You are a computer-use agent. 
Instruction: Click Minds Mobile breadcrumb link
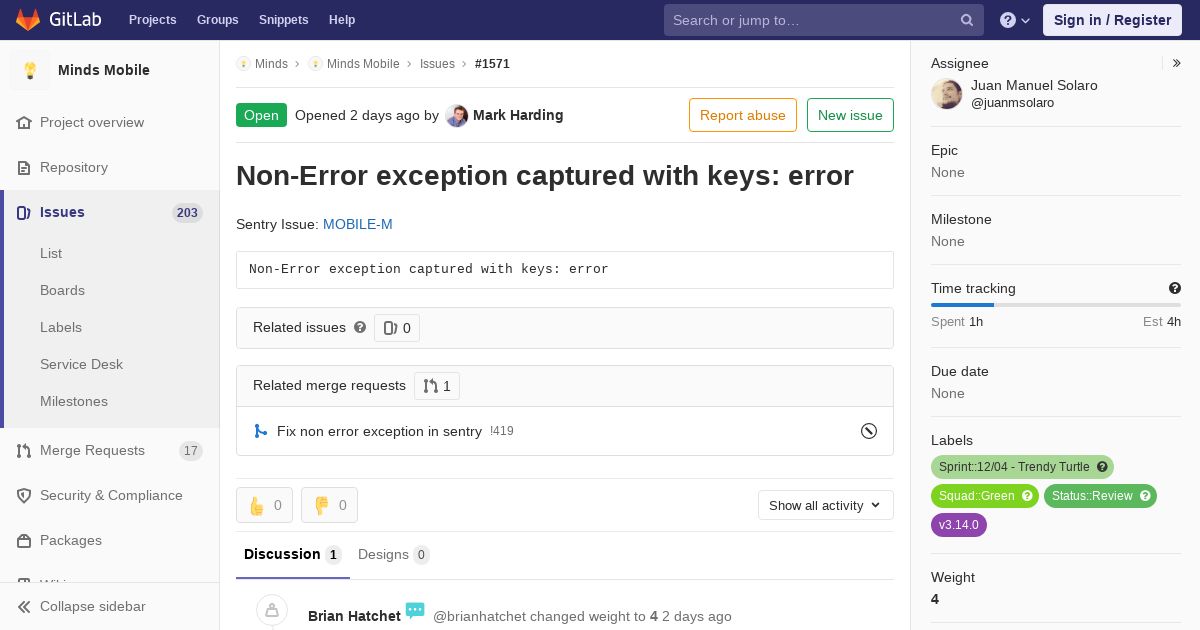point(363,64)
